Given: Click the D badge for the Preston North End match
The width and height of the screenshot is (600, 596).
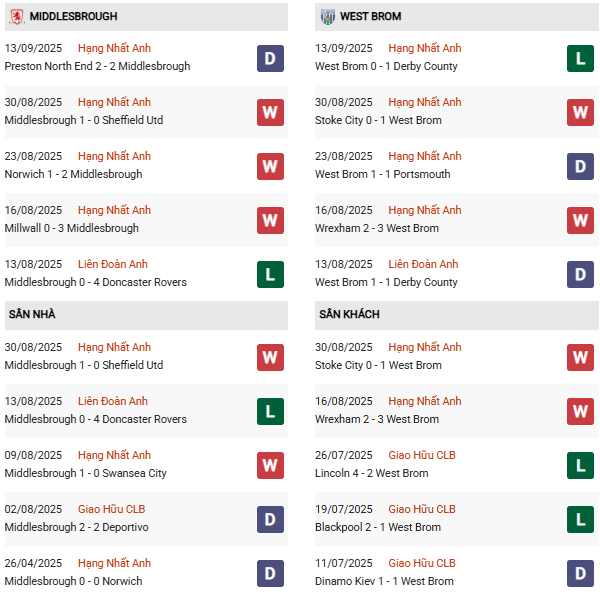Looking at the screenshot, I should pos(270,58).
